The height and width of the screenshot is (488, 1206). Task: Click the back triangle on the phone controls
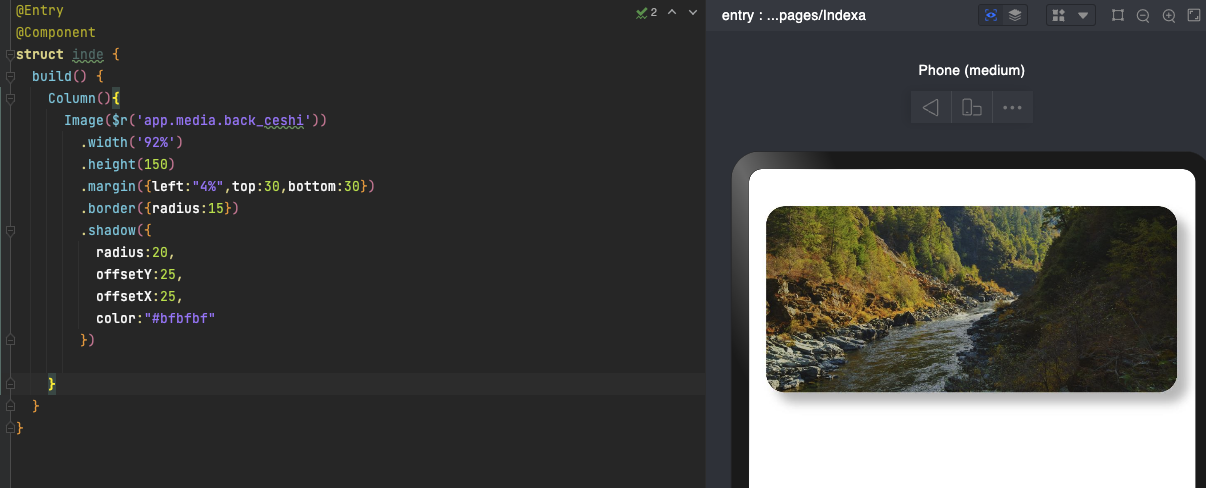930,107
